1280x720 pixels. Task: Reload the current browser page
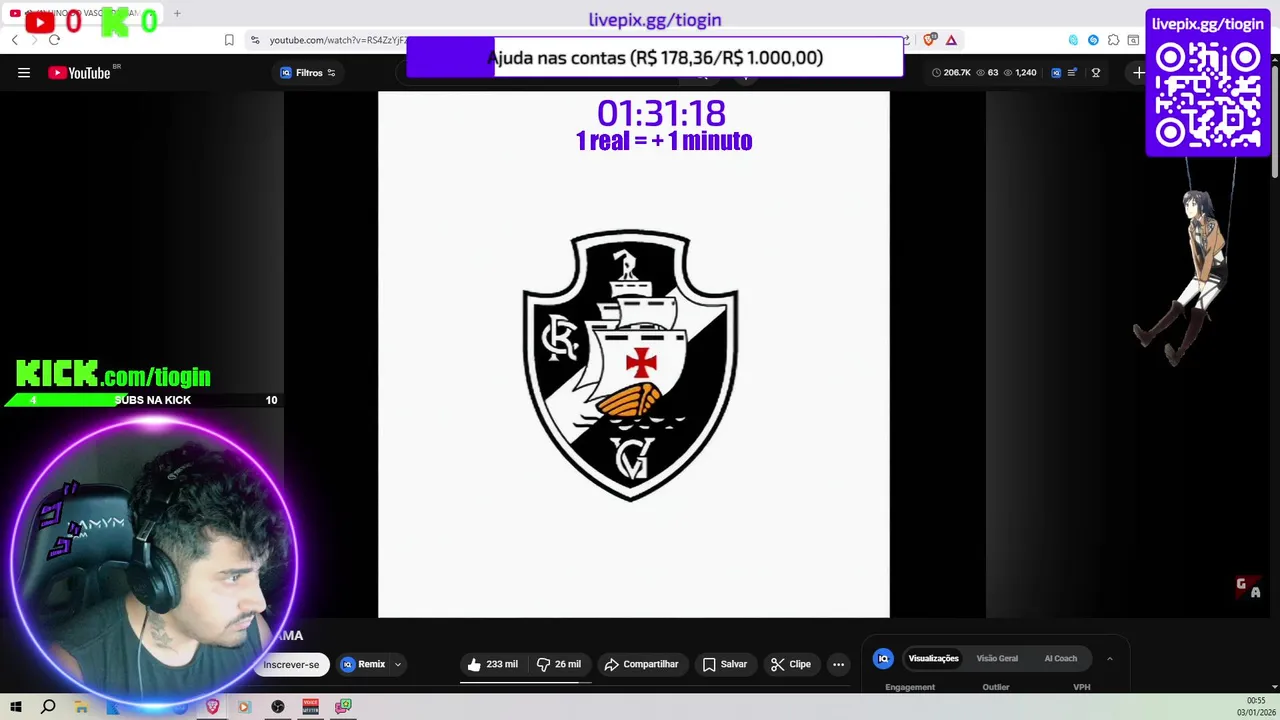pos(54,40)
